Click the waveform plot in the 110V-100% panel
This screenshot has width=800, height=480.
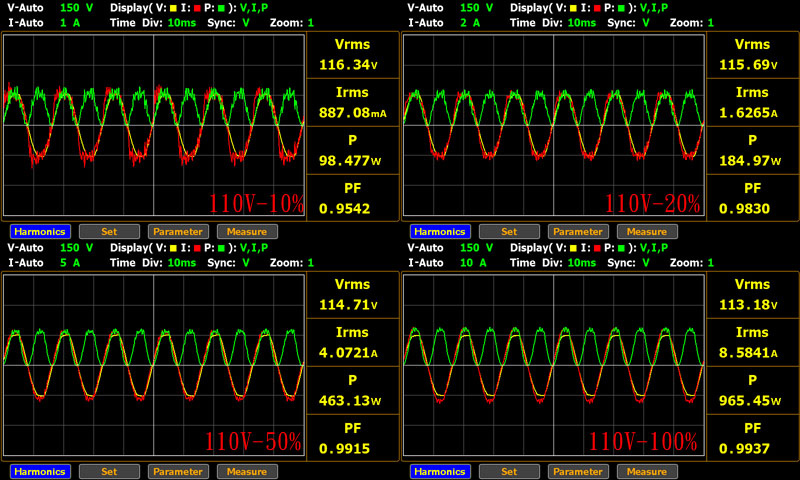[x=554, y=365]
